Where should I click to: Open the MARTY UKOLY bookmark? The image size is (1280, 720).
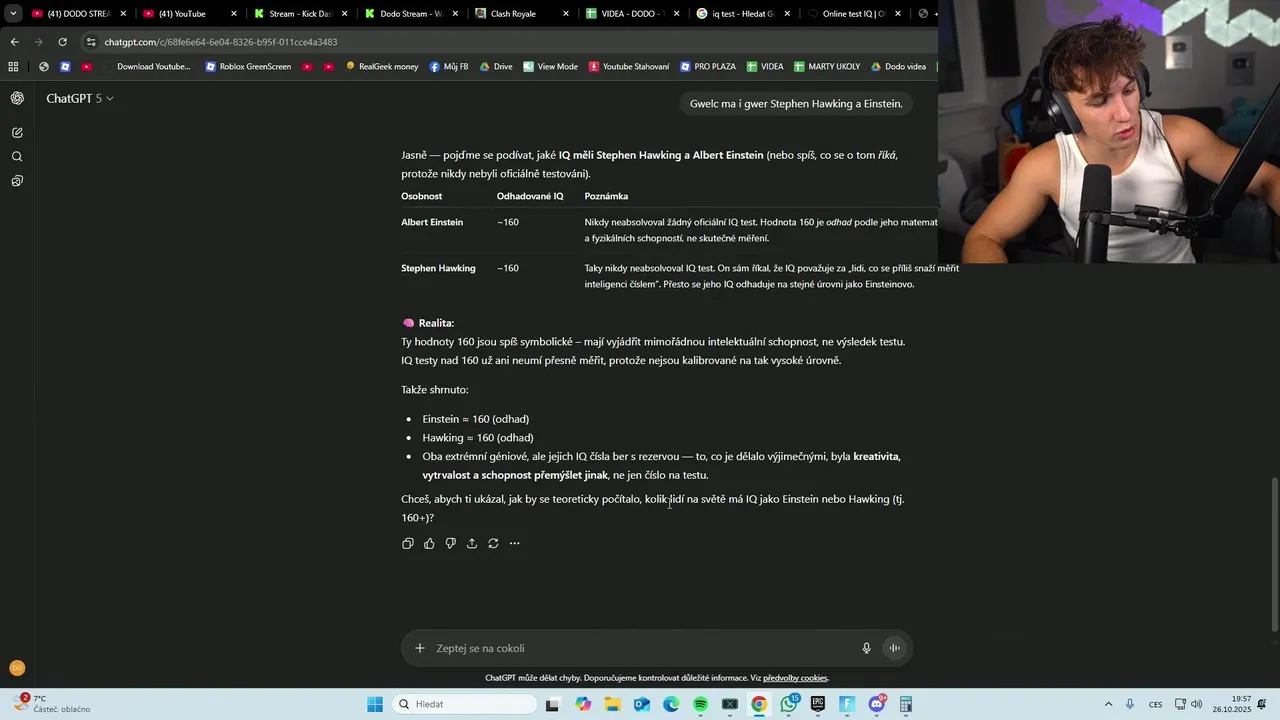click(827, 66)
